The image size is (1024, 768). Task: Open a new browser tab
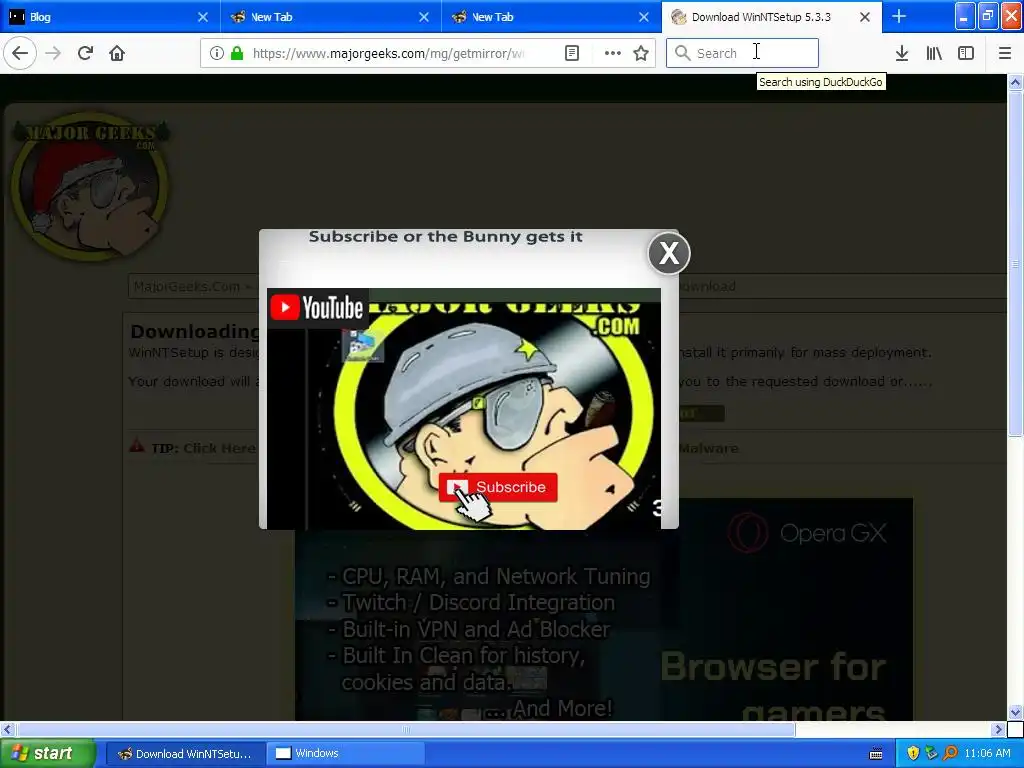899,16
